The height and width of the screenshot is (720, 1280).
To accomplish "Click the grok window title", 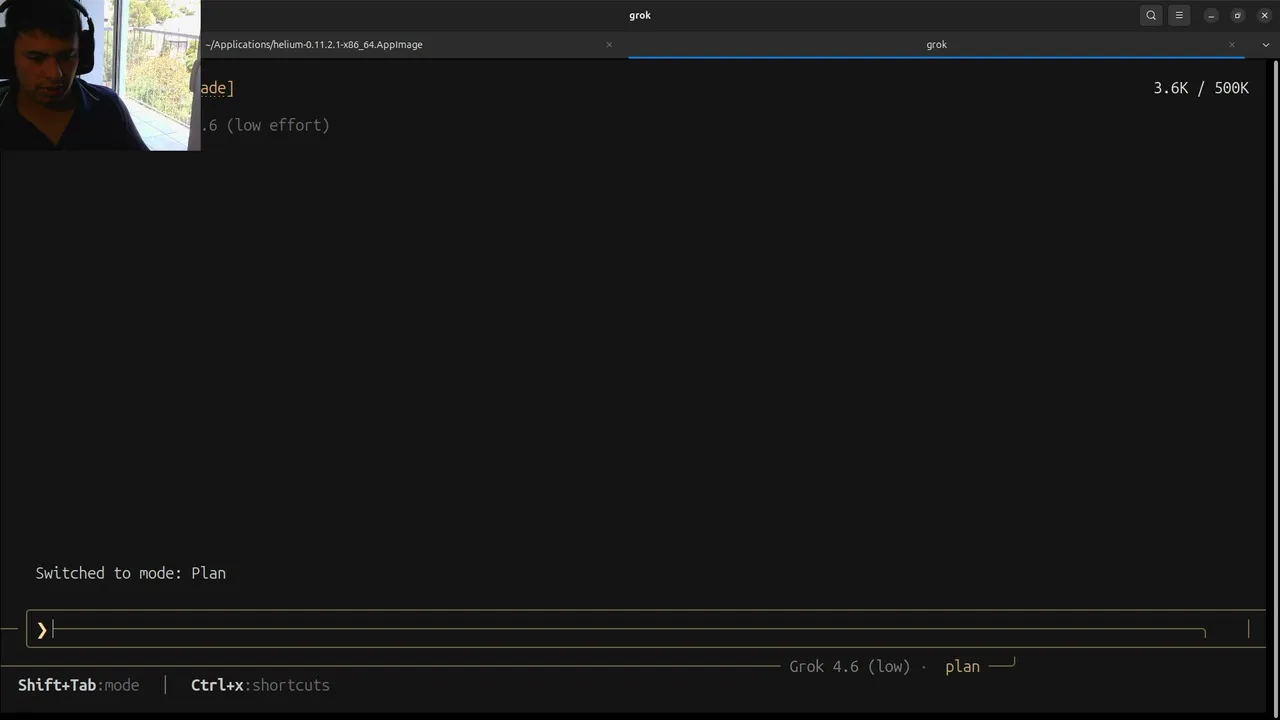I will click(x=640, y=15).
